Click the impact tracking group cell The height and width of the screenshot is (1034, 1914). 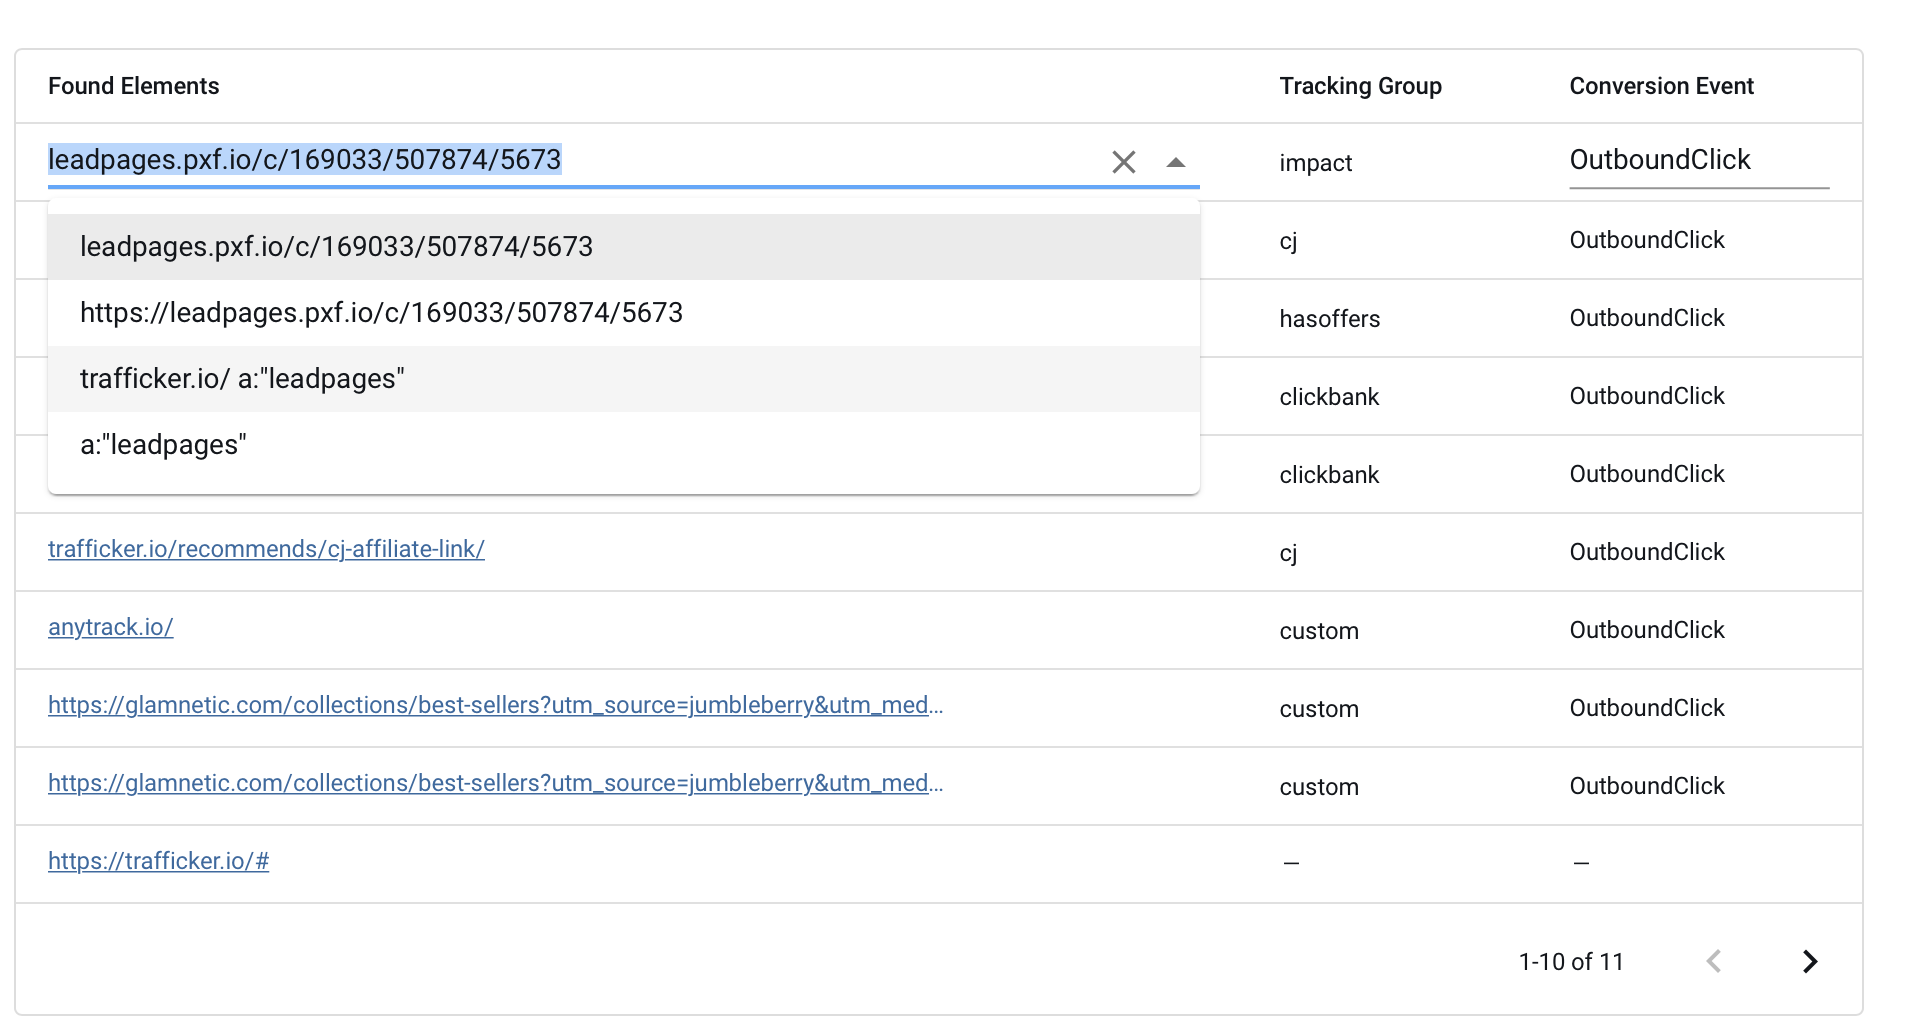click(x=1316, y=163)
